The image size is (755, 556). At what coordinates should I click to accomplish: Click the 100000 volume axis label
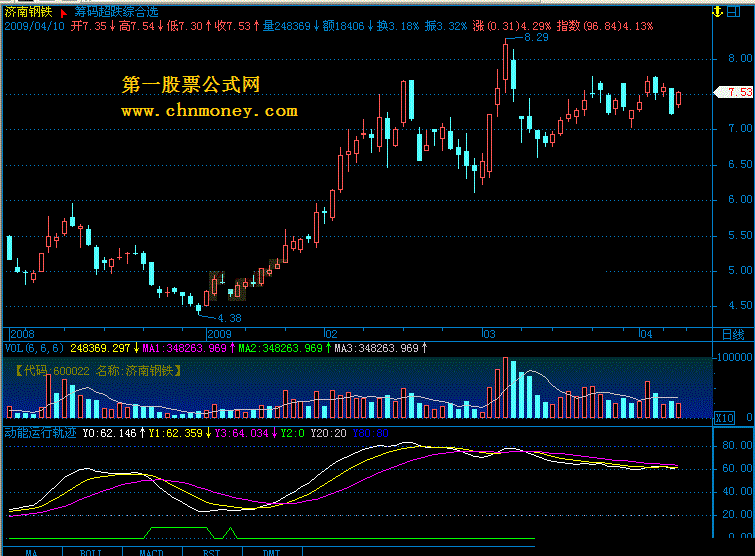pyautogui.click(x=734, y=357)
